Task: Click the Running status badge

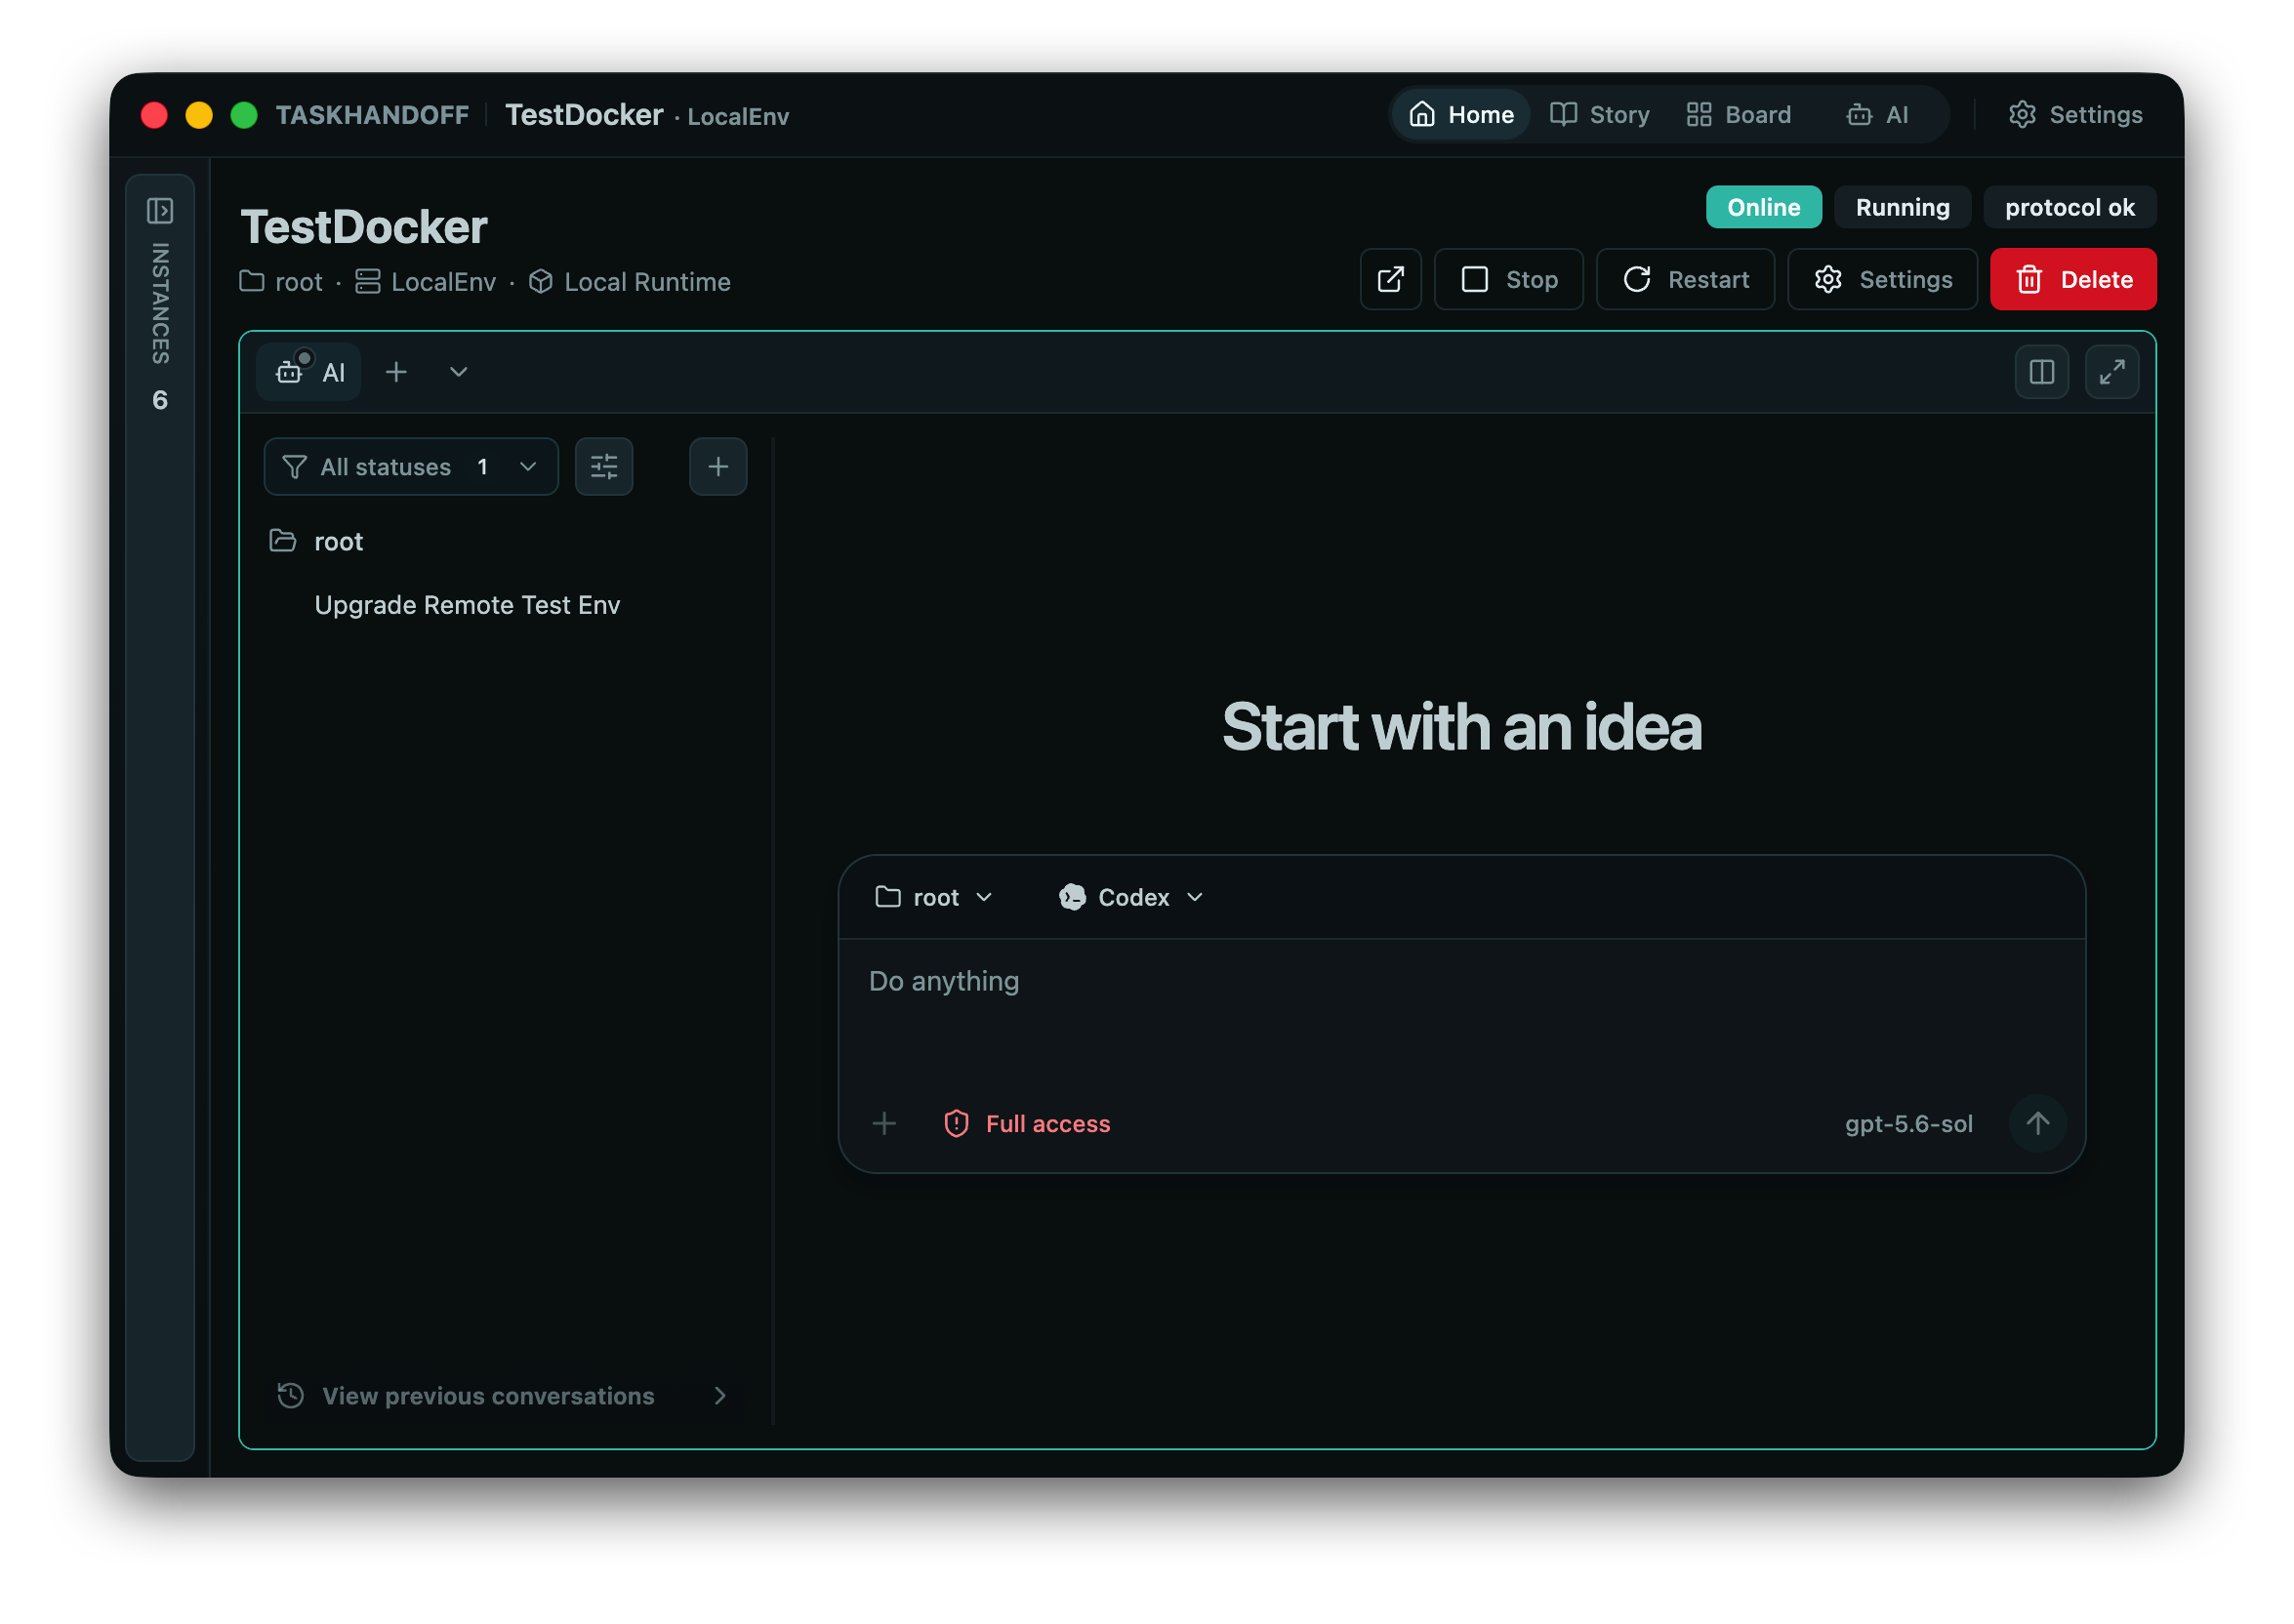Action: pyautogui.click(x=1902, y=207)
